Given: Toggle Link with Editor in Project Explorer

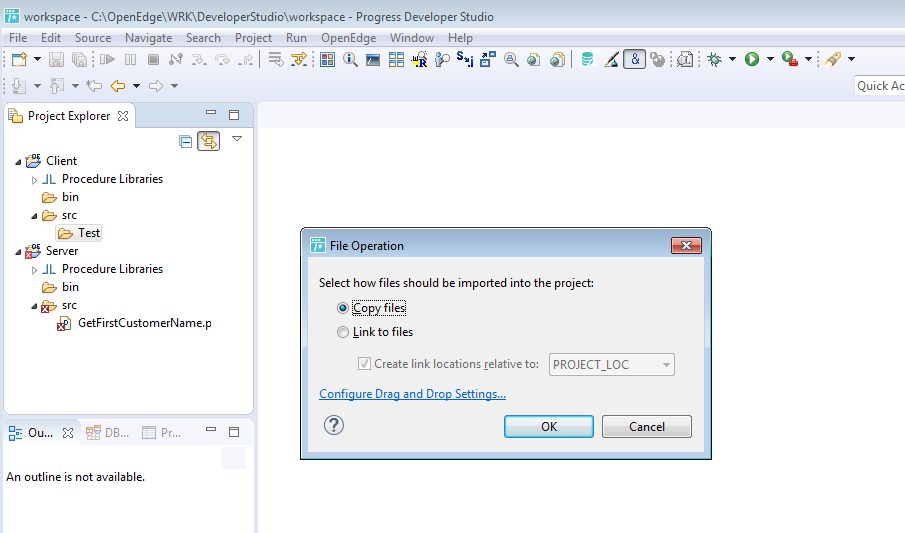Looking at the screenshot, I should 208,141.
